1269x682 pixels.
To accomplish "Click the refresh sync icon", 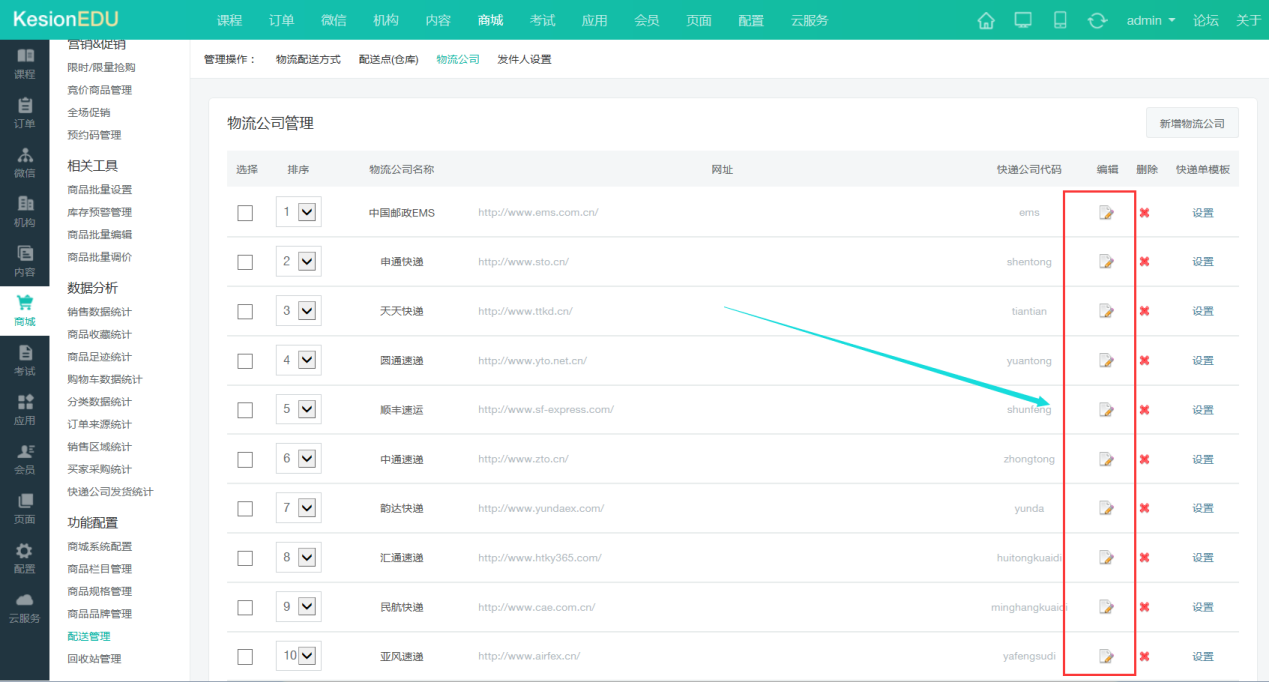I will point(1097,20).
